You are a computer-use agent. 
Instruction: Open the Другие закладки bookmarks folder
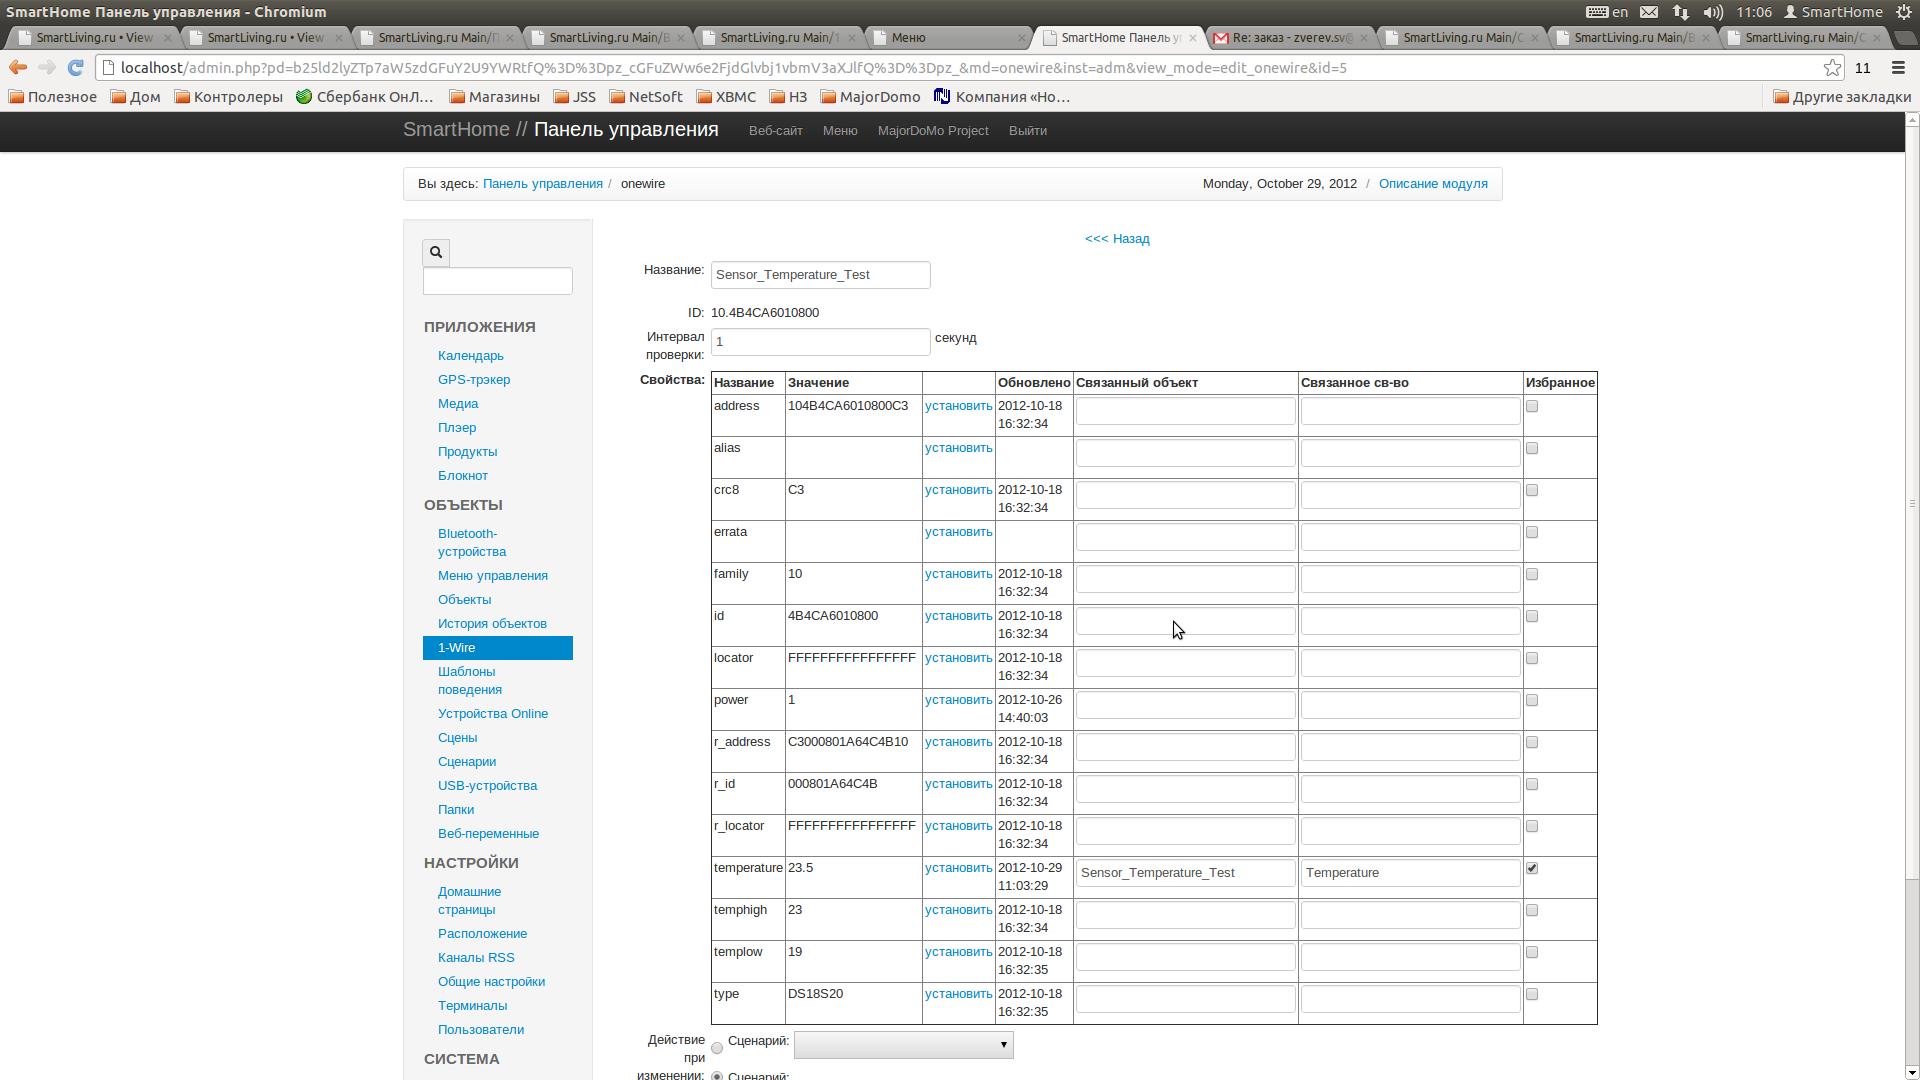click(x=1841, y=97)
